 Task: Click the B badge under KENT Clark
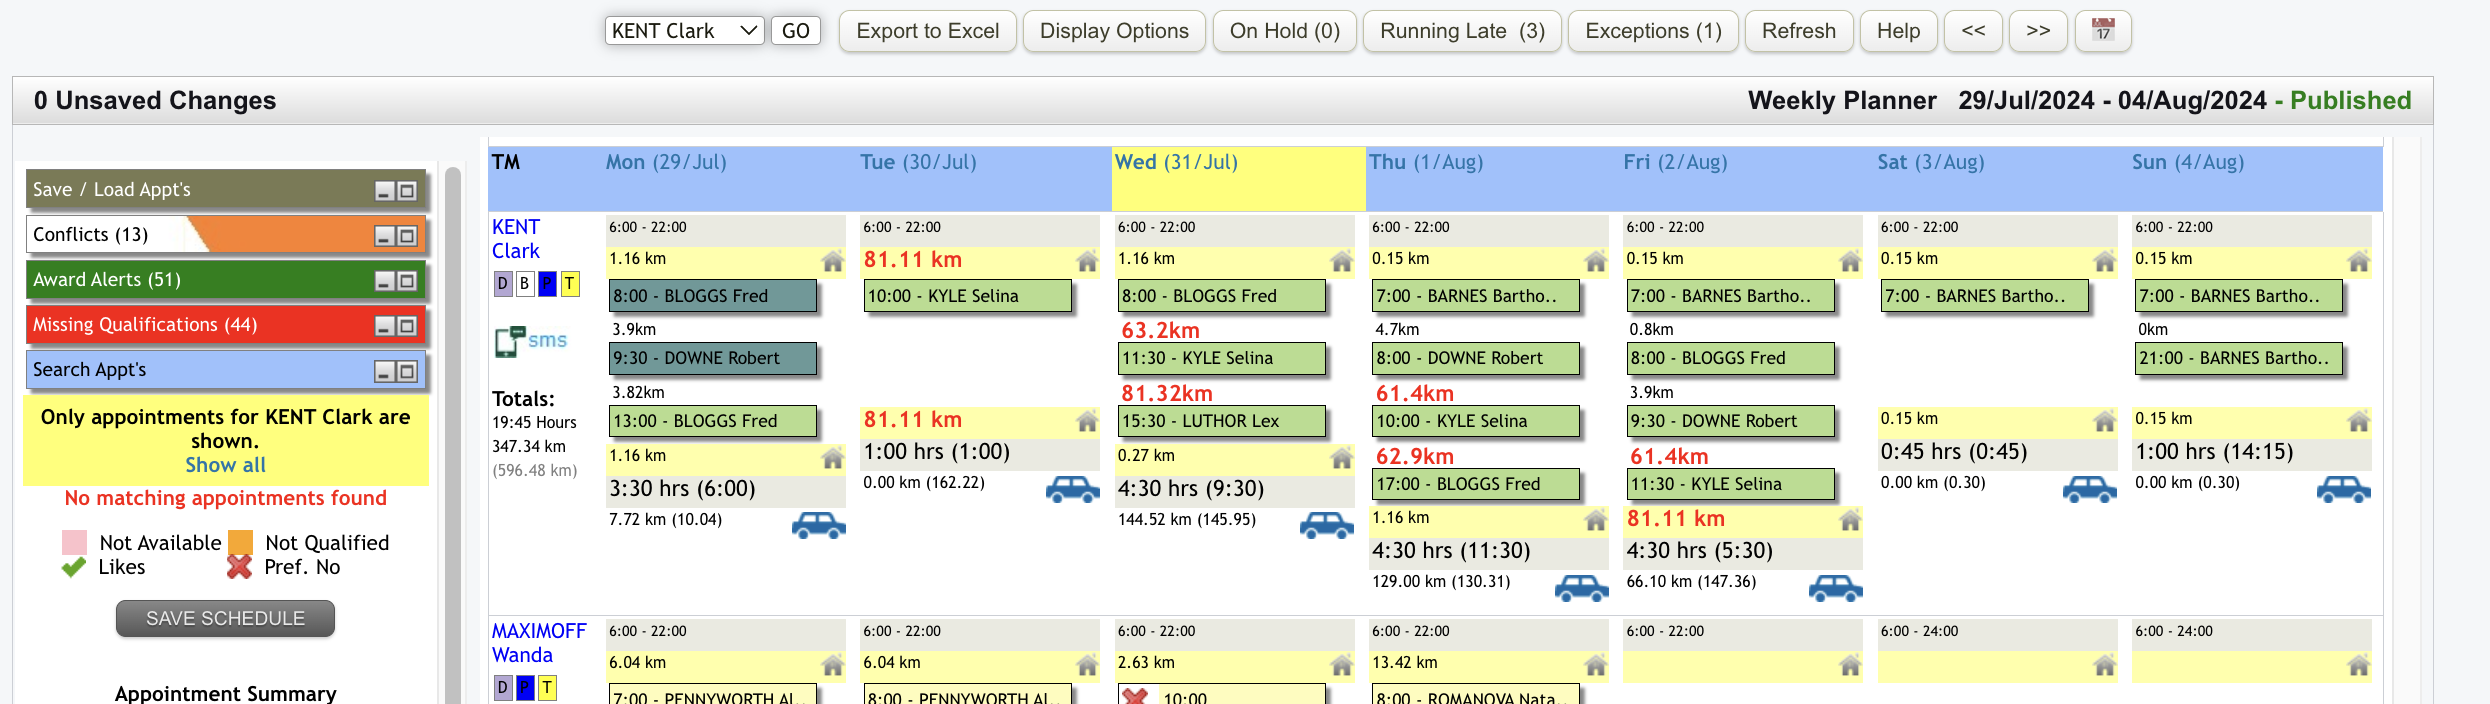point(524,284)
